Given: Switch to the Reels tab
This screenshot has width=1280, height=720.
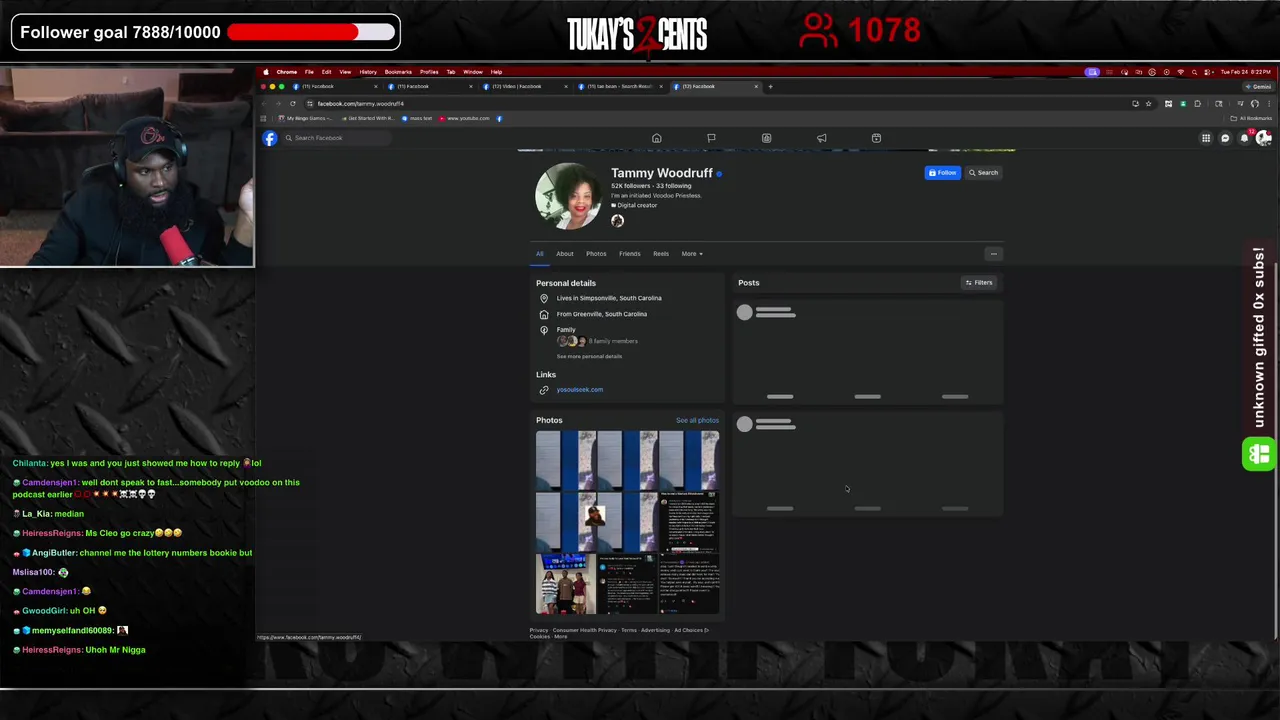Looking at the screenshot, I should [x=661, y=254].
